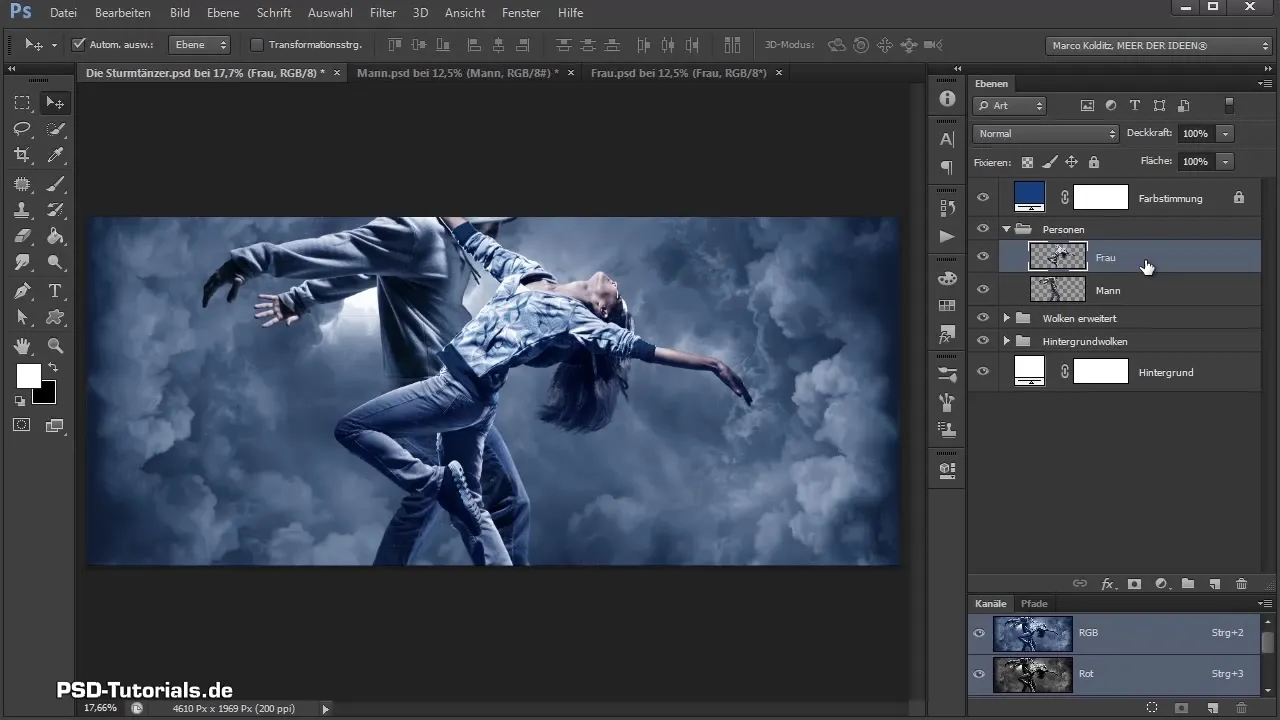
Task: Delete the selected layer with trash icon
Action: tap(1241, 583)
